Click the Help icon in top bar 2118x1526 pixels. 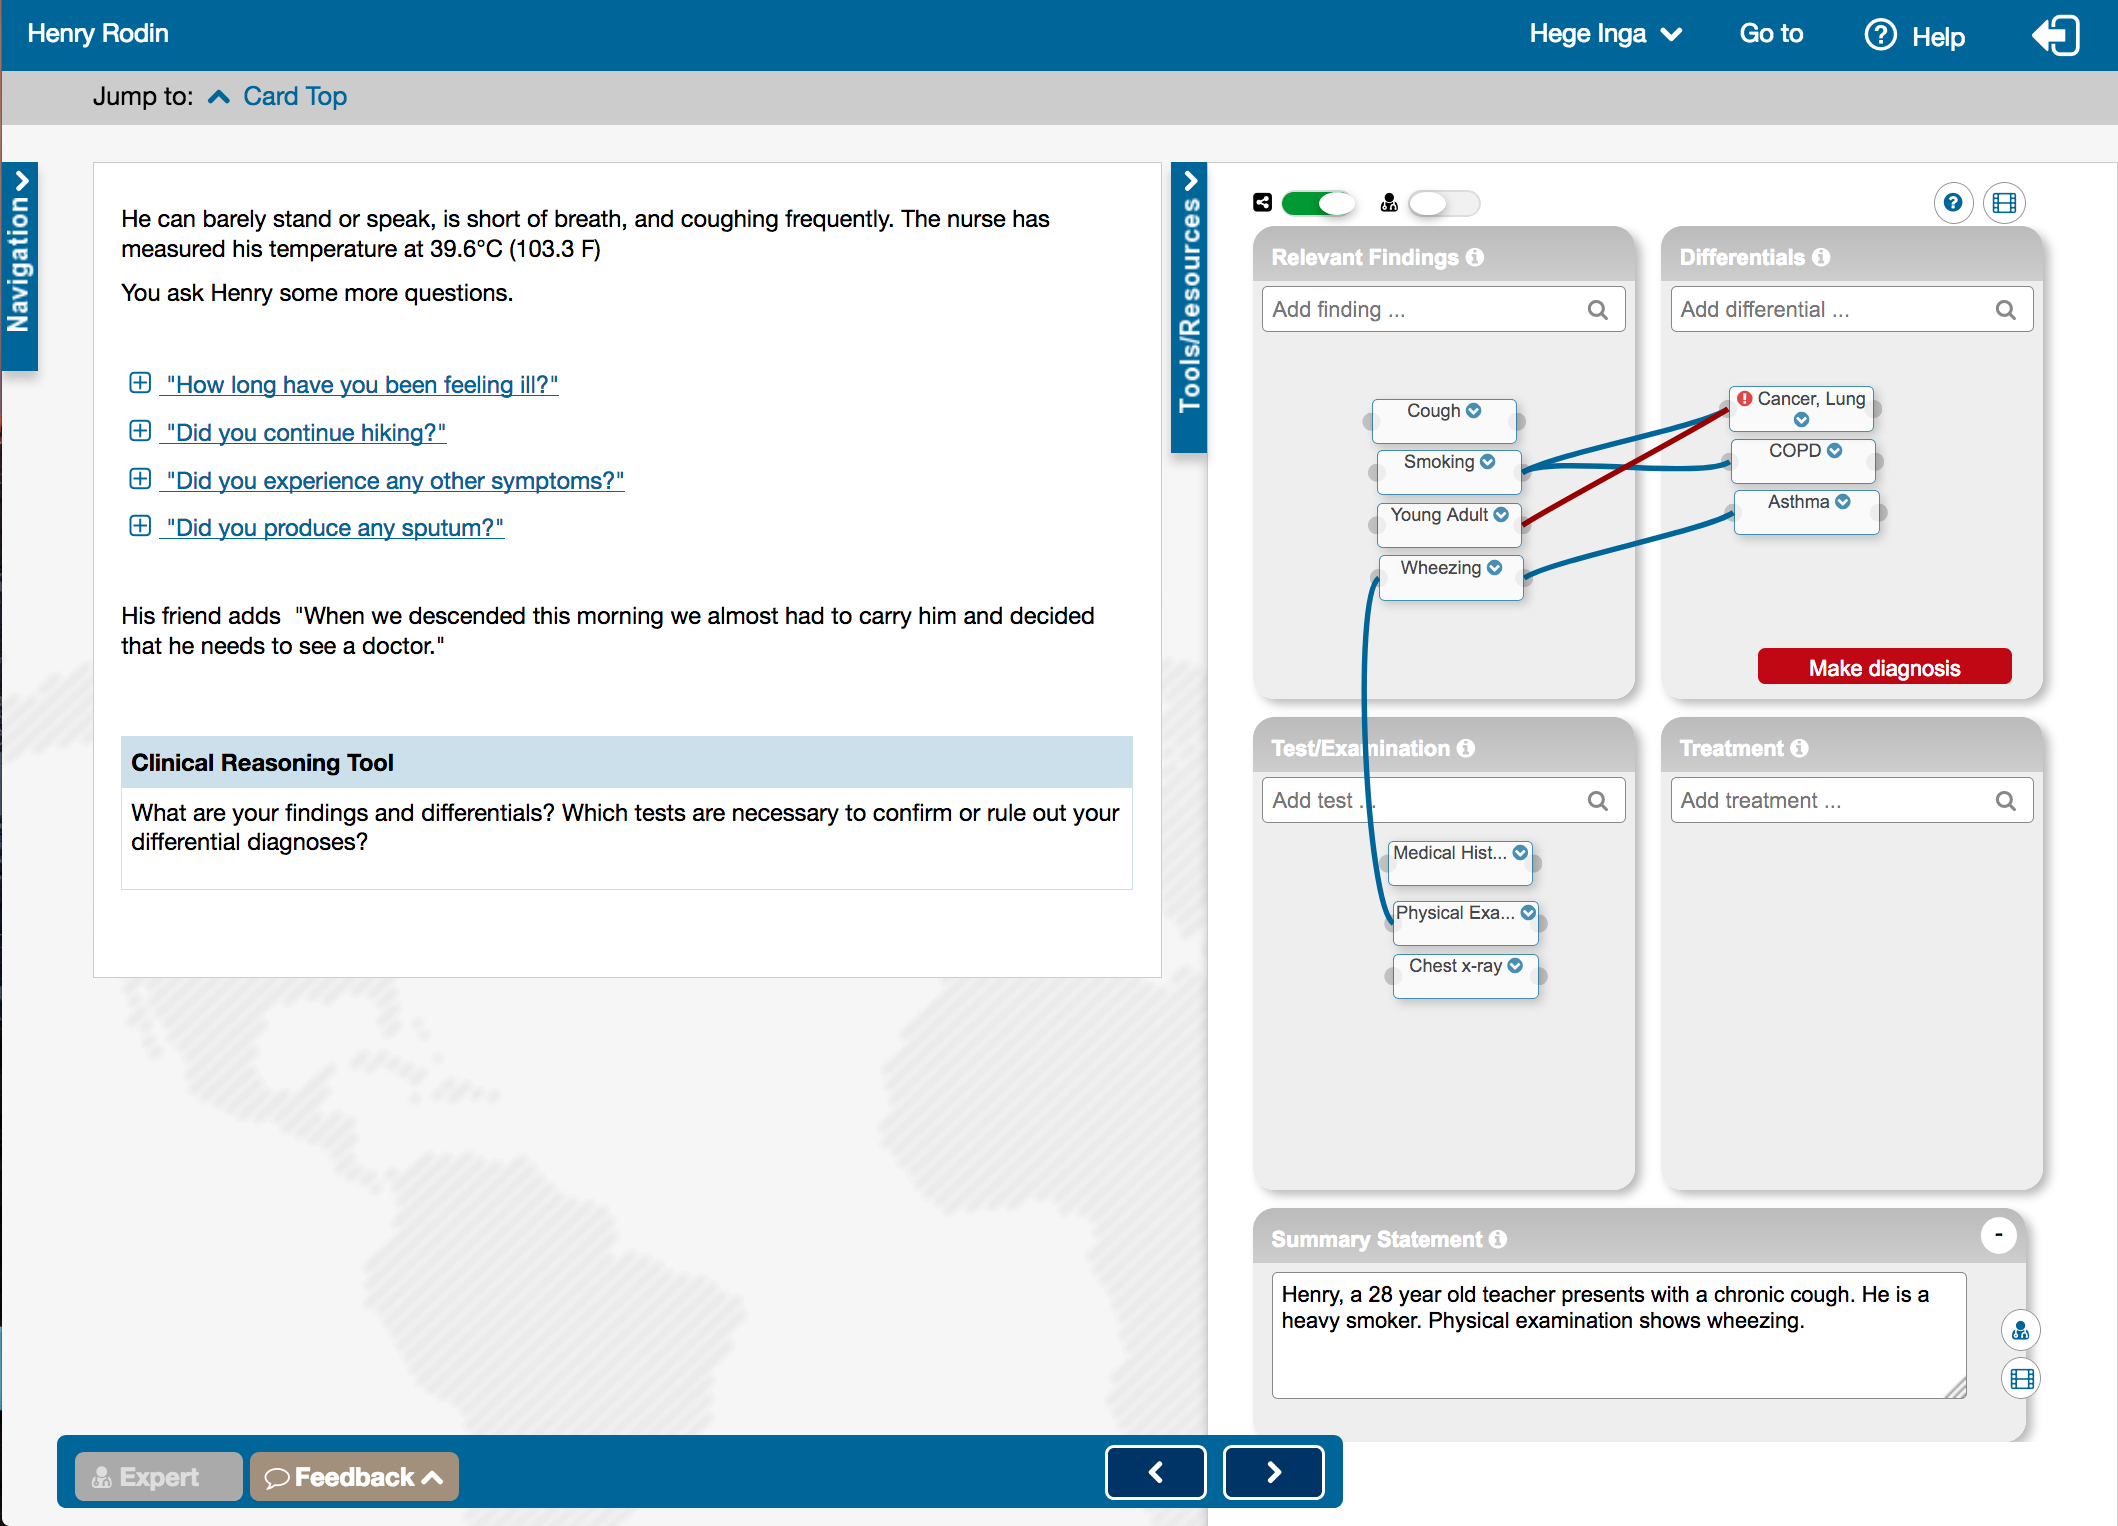(x=1880, y=35)
